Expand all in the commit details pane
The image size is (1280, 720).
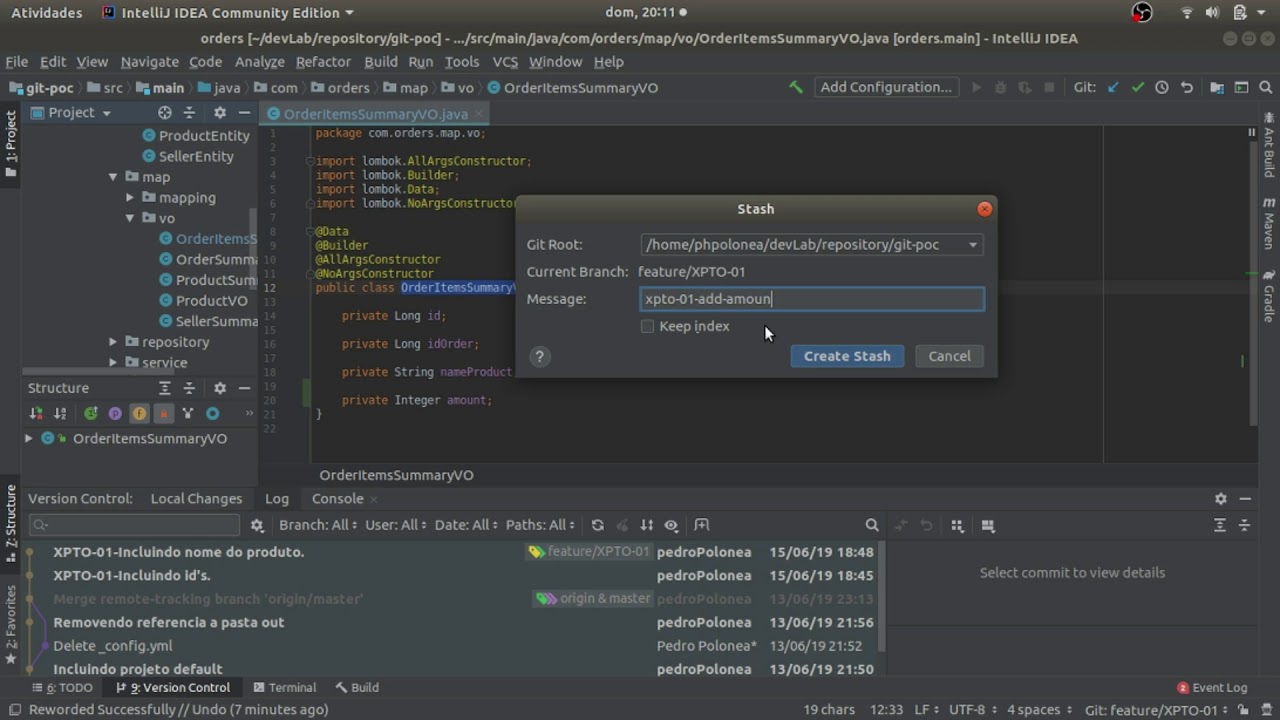click(x=1220, y=525)
